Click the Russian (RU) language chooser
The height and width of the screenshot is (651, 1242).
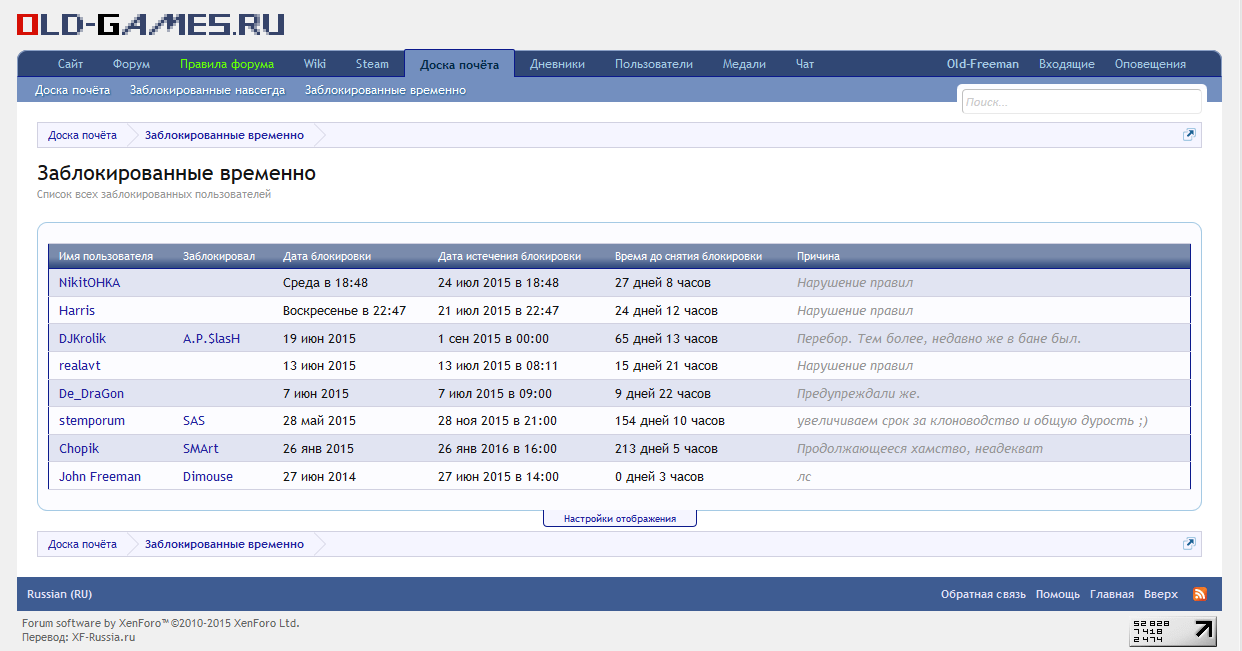click(59, 594)
